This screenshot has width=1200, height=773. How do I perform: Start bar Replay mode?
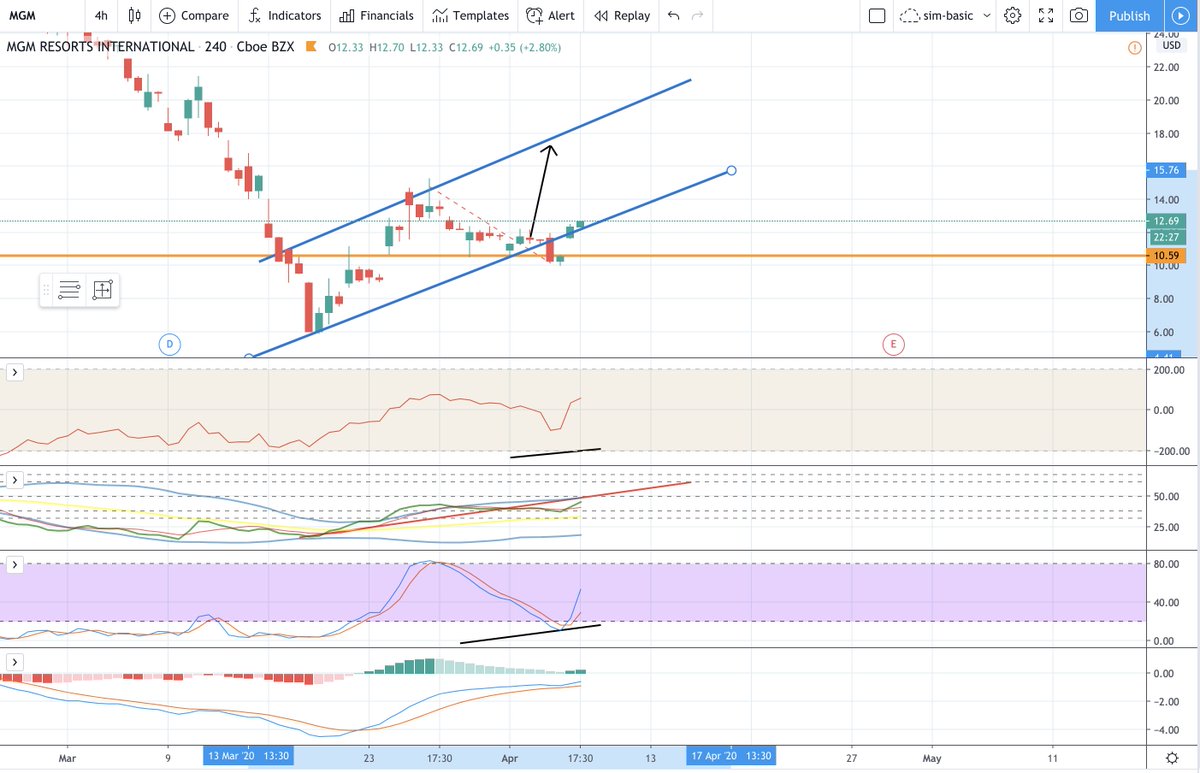click(622, 16)
